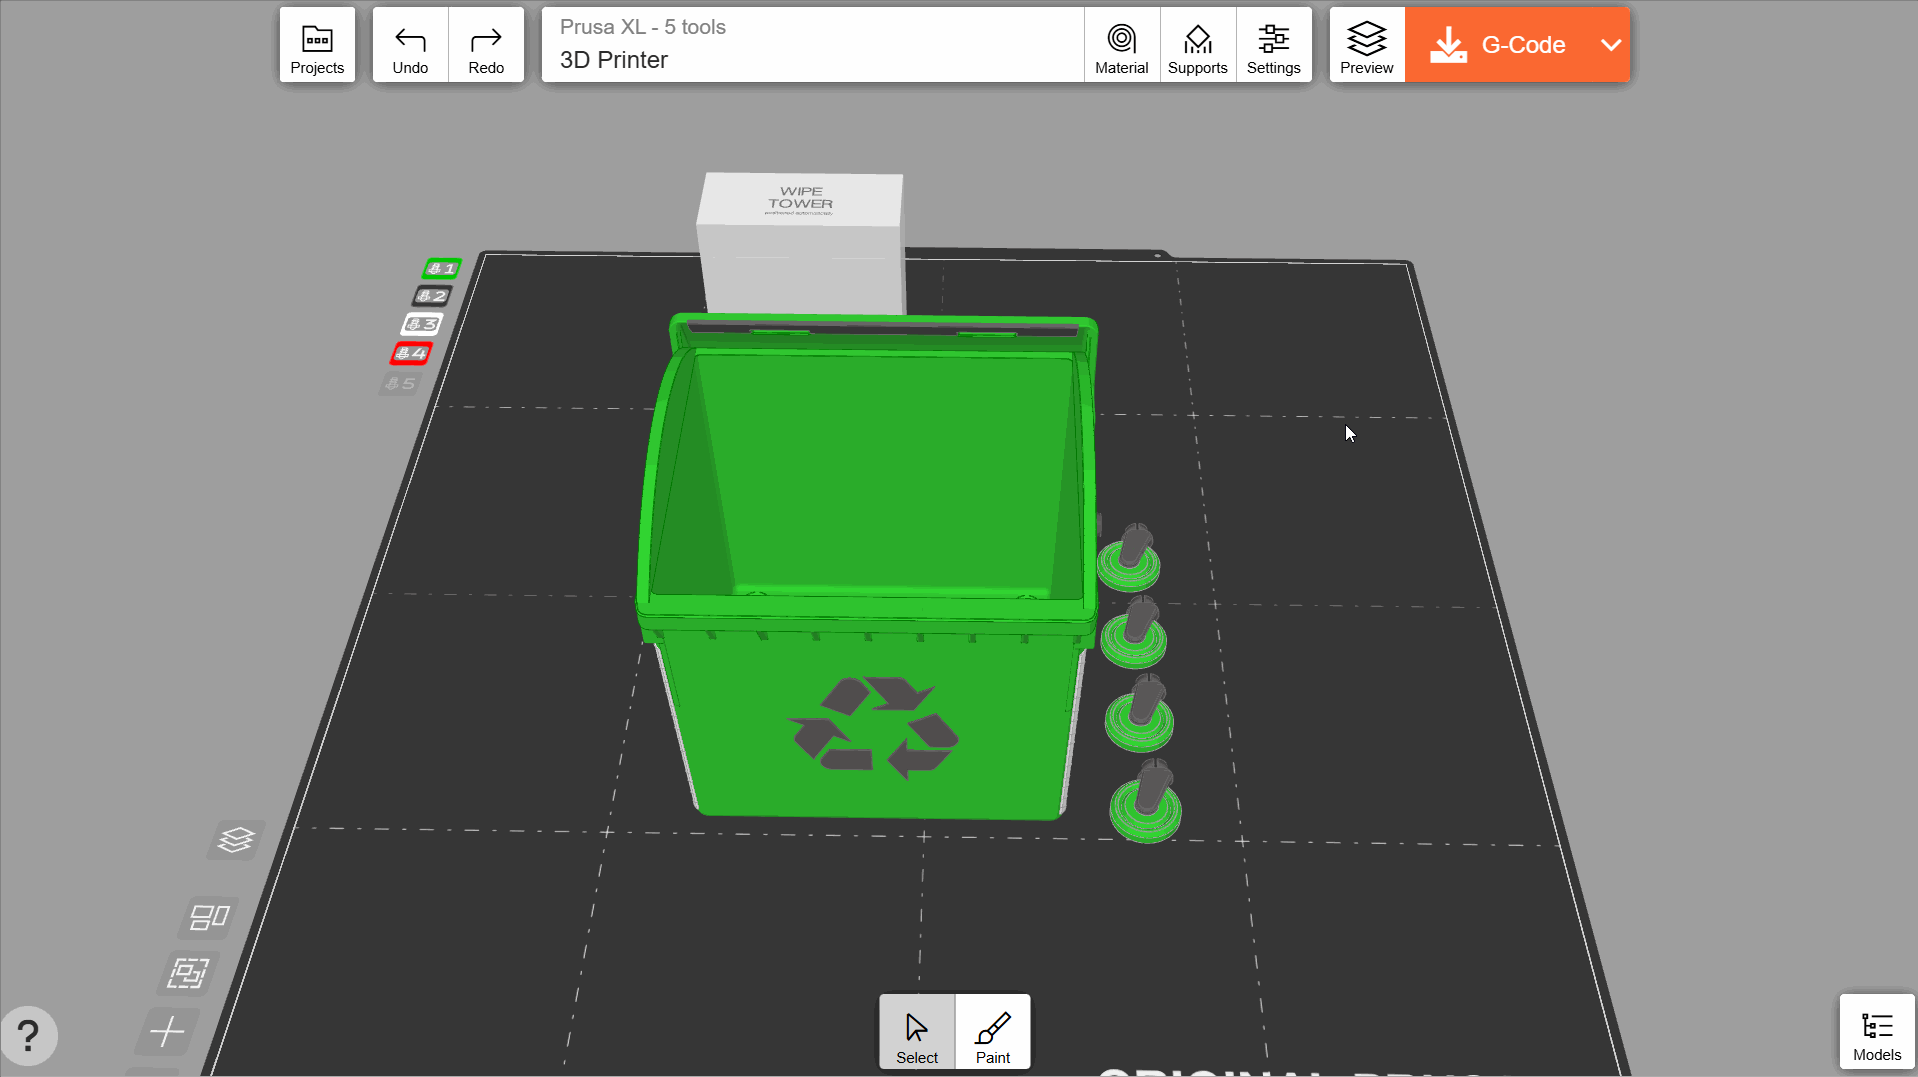The width and height of the screenshot is (1918, 1077).
Task: Expand the G-Code export dropdown arrow
Action: pyautogui.click(x=1610, y=45)
